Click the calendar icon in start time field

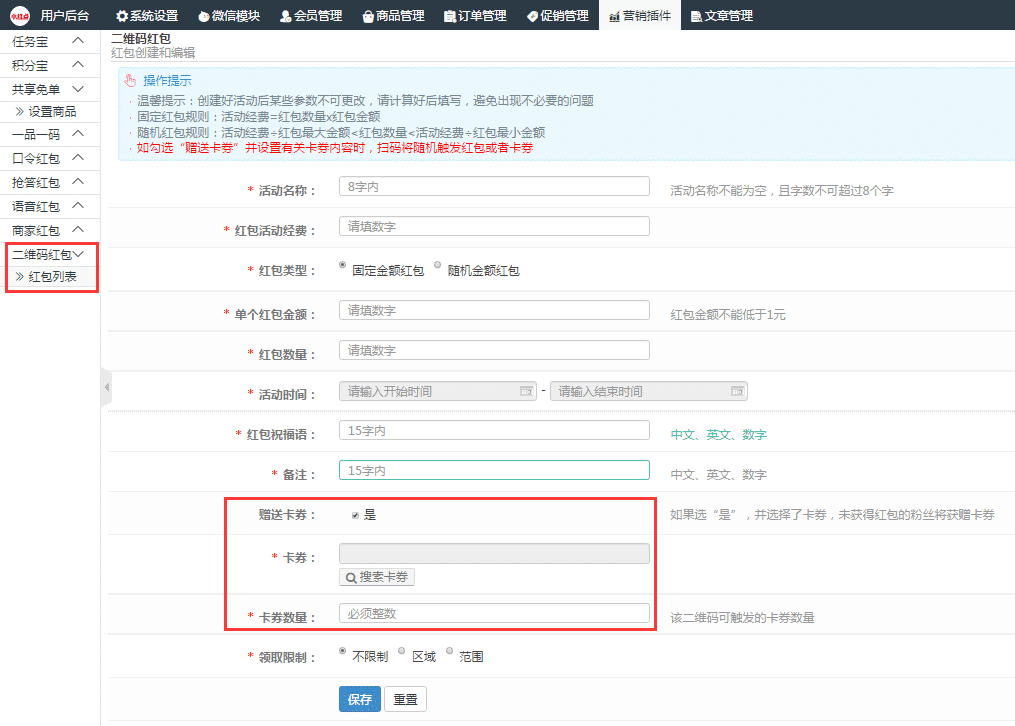(x=526, y=391)
